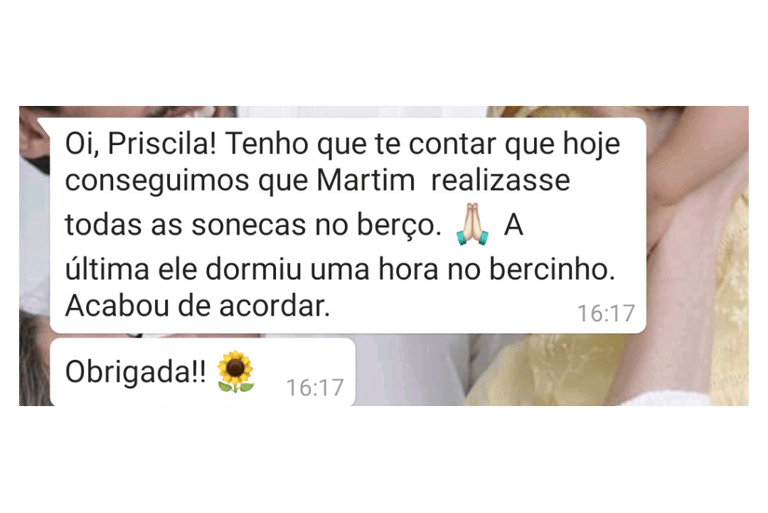The height and width of the screenshot is (513, 768).
Task: Click the word realizasse in the message
Action: click(x=501, y=180)
